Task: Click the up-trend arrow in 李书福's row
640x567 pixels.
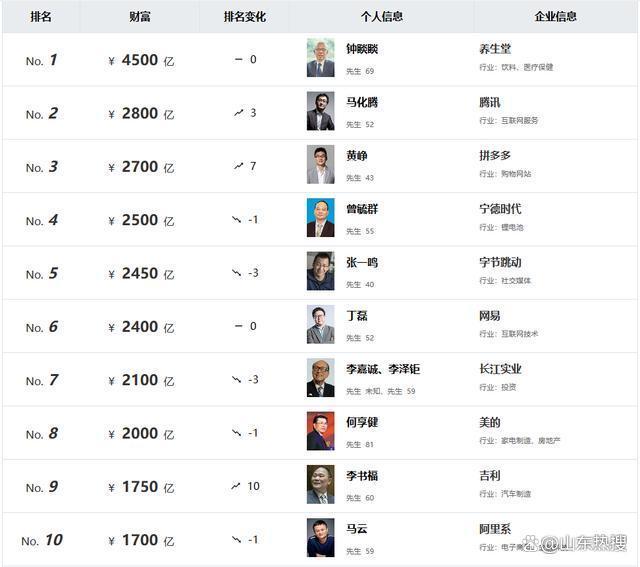Action: pos(236,486)
